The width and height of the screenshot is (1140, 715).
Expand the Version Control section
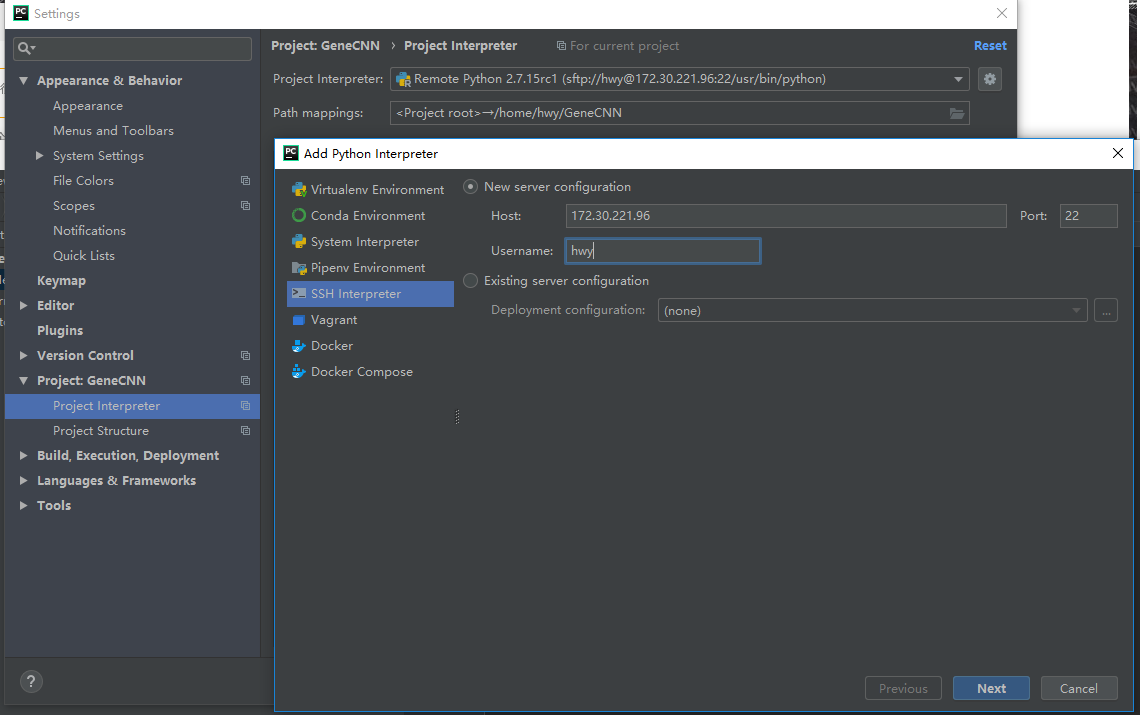point(23,356)
